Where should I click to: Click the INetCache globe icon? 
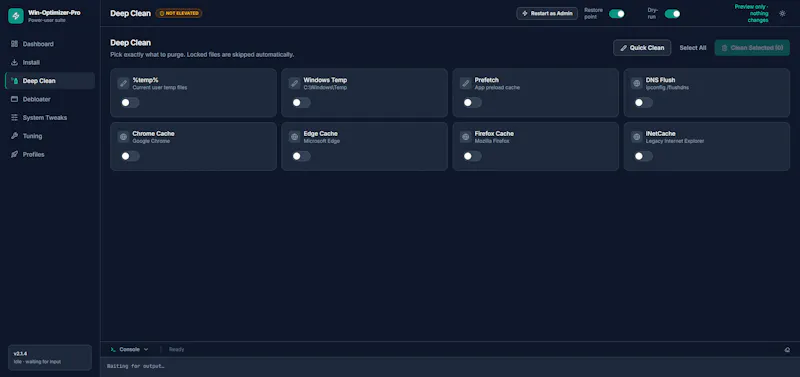(636, 137)
